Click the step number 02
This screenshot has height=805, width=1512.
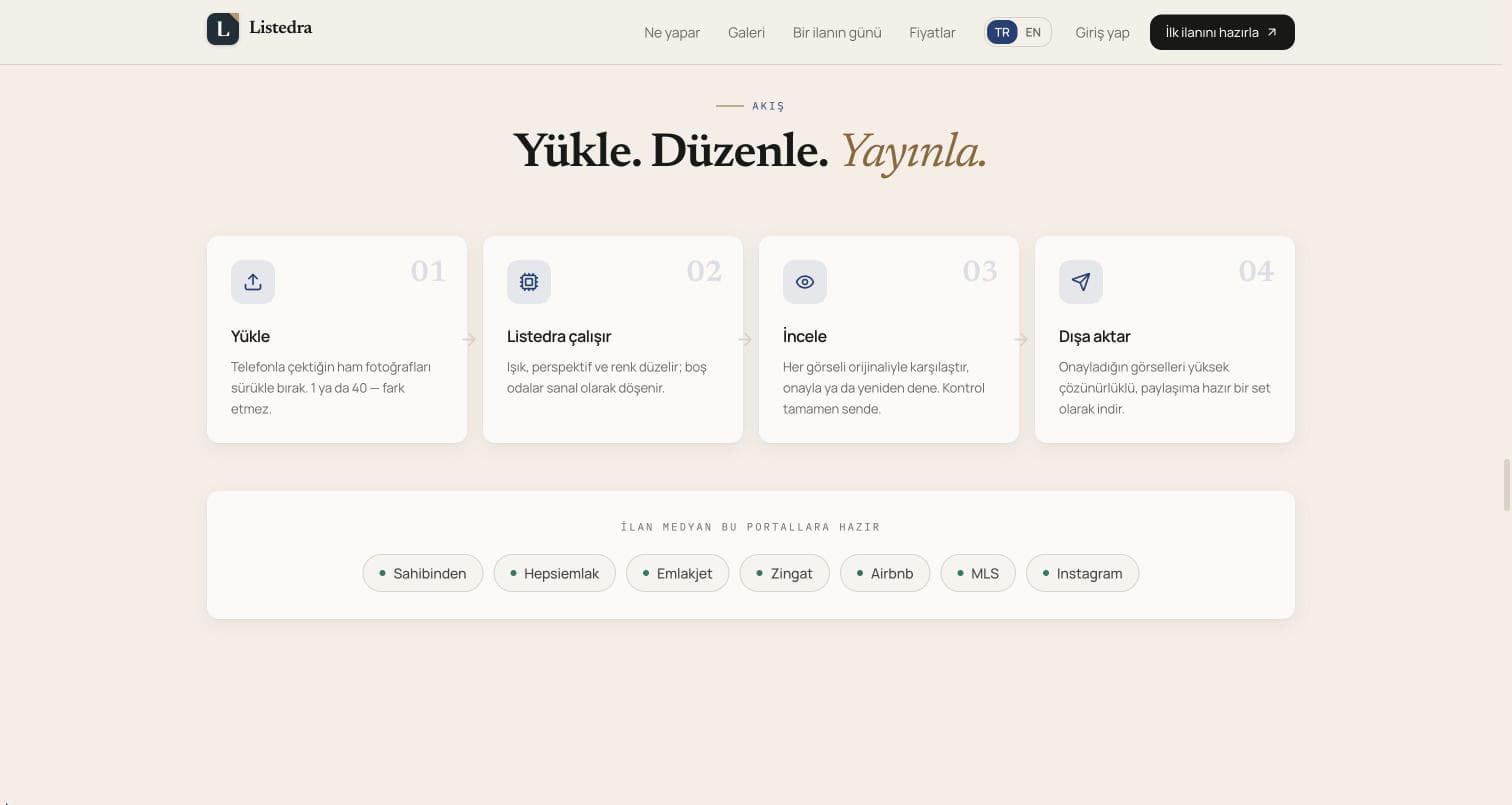(x=704, y=271)
